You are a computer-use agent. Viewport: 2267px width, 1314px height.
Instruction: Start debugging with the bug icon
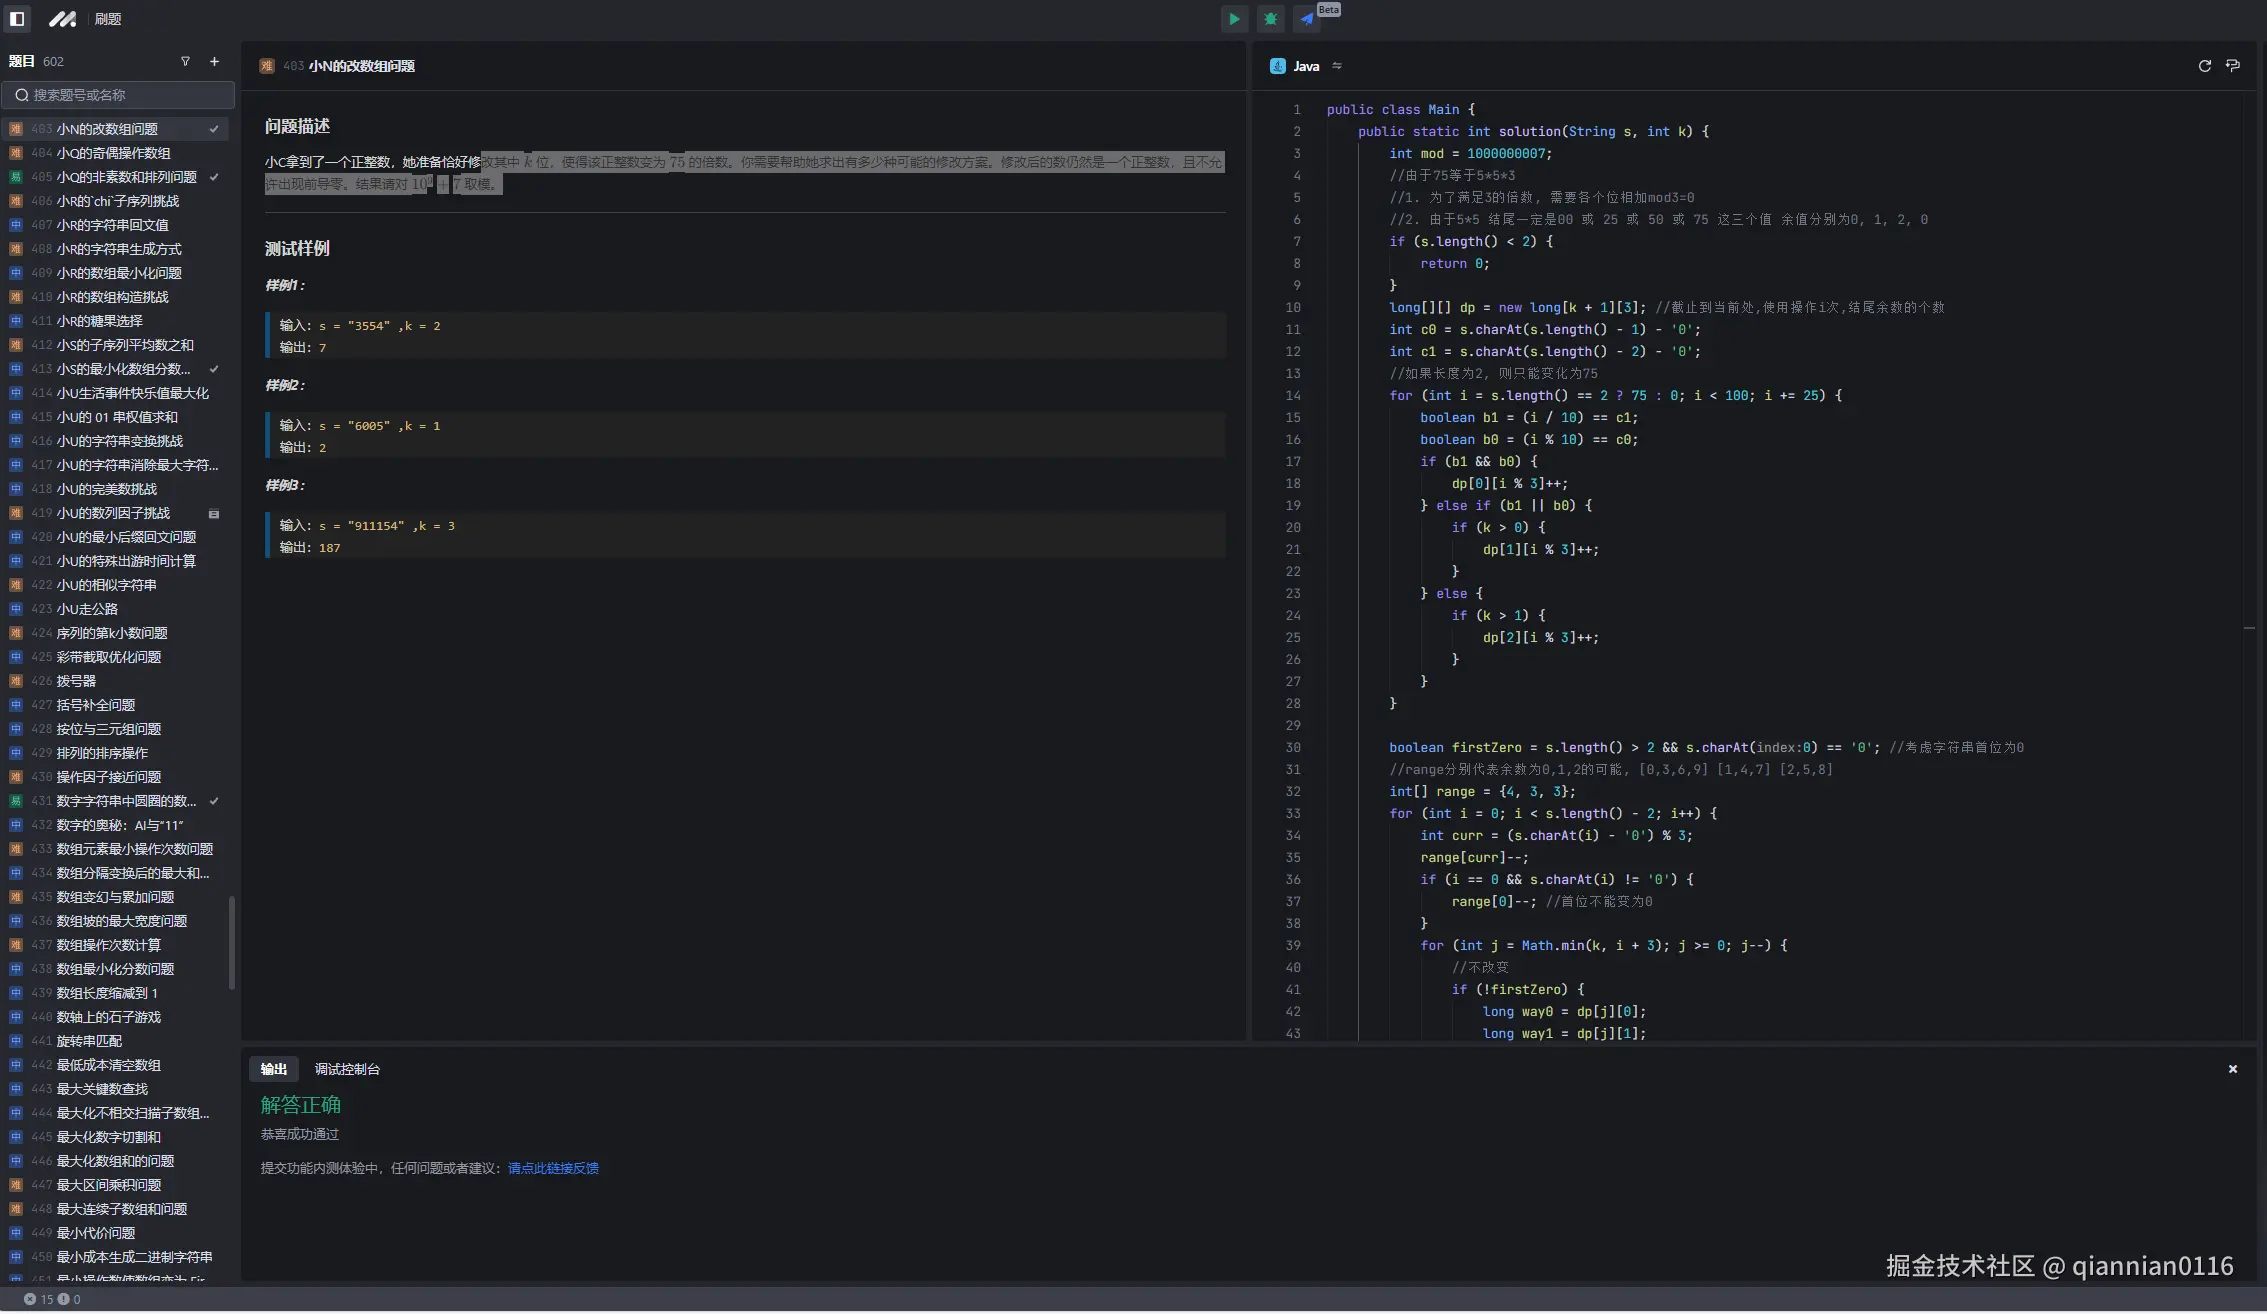click(1270, 19)
